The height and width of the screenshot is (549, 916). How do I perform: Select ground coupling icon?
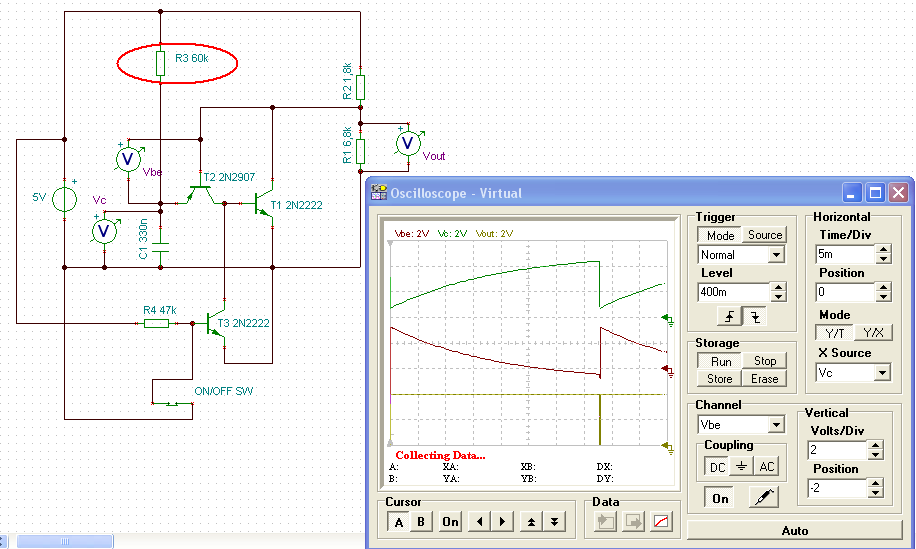coord(741,467)
